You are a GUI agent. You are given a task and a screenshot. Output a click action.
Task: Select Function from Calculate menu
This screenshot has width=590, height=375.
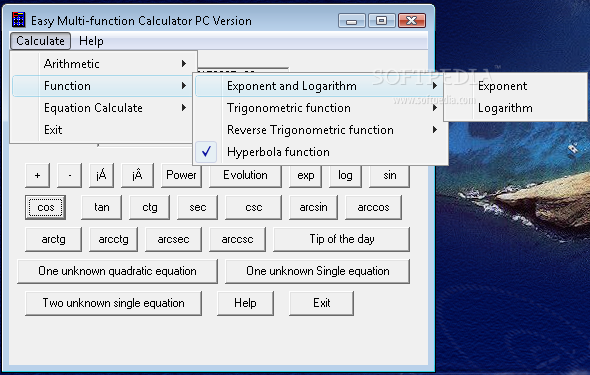click(x=103, y=86)
